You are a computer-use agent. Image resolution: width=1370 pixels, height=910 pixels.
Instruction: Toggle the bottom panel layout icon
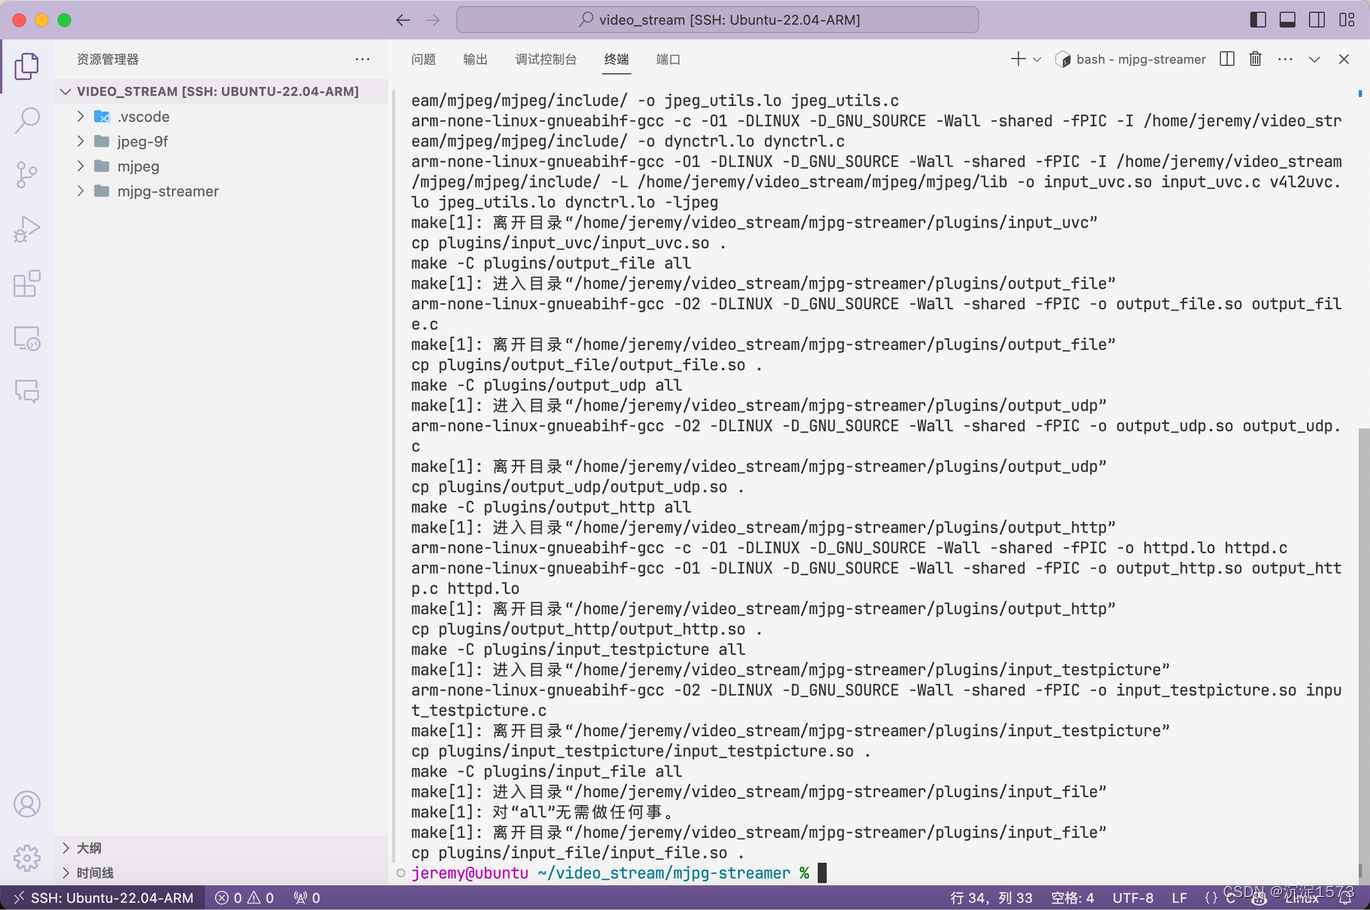coord(1288,20)
